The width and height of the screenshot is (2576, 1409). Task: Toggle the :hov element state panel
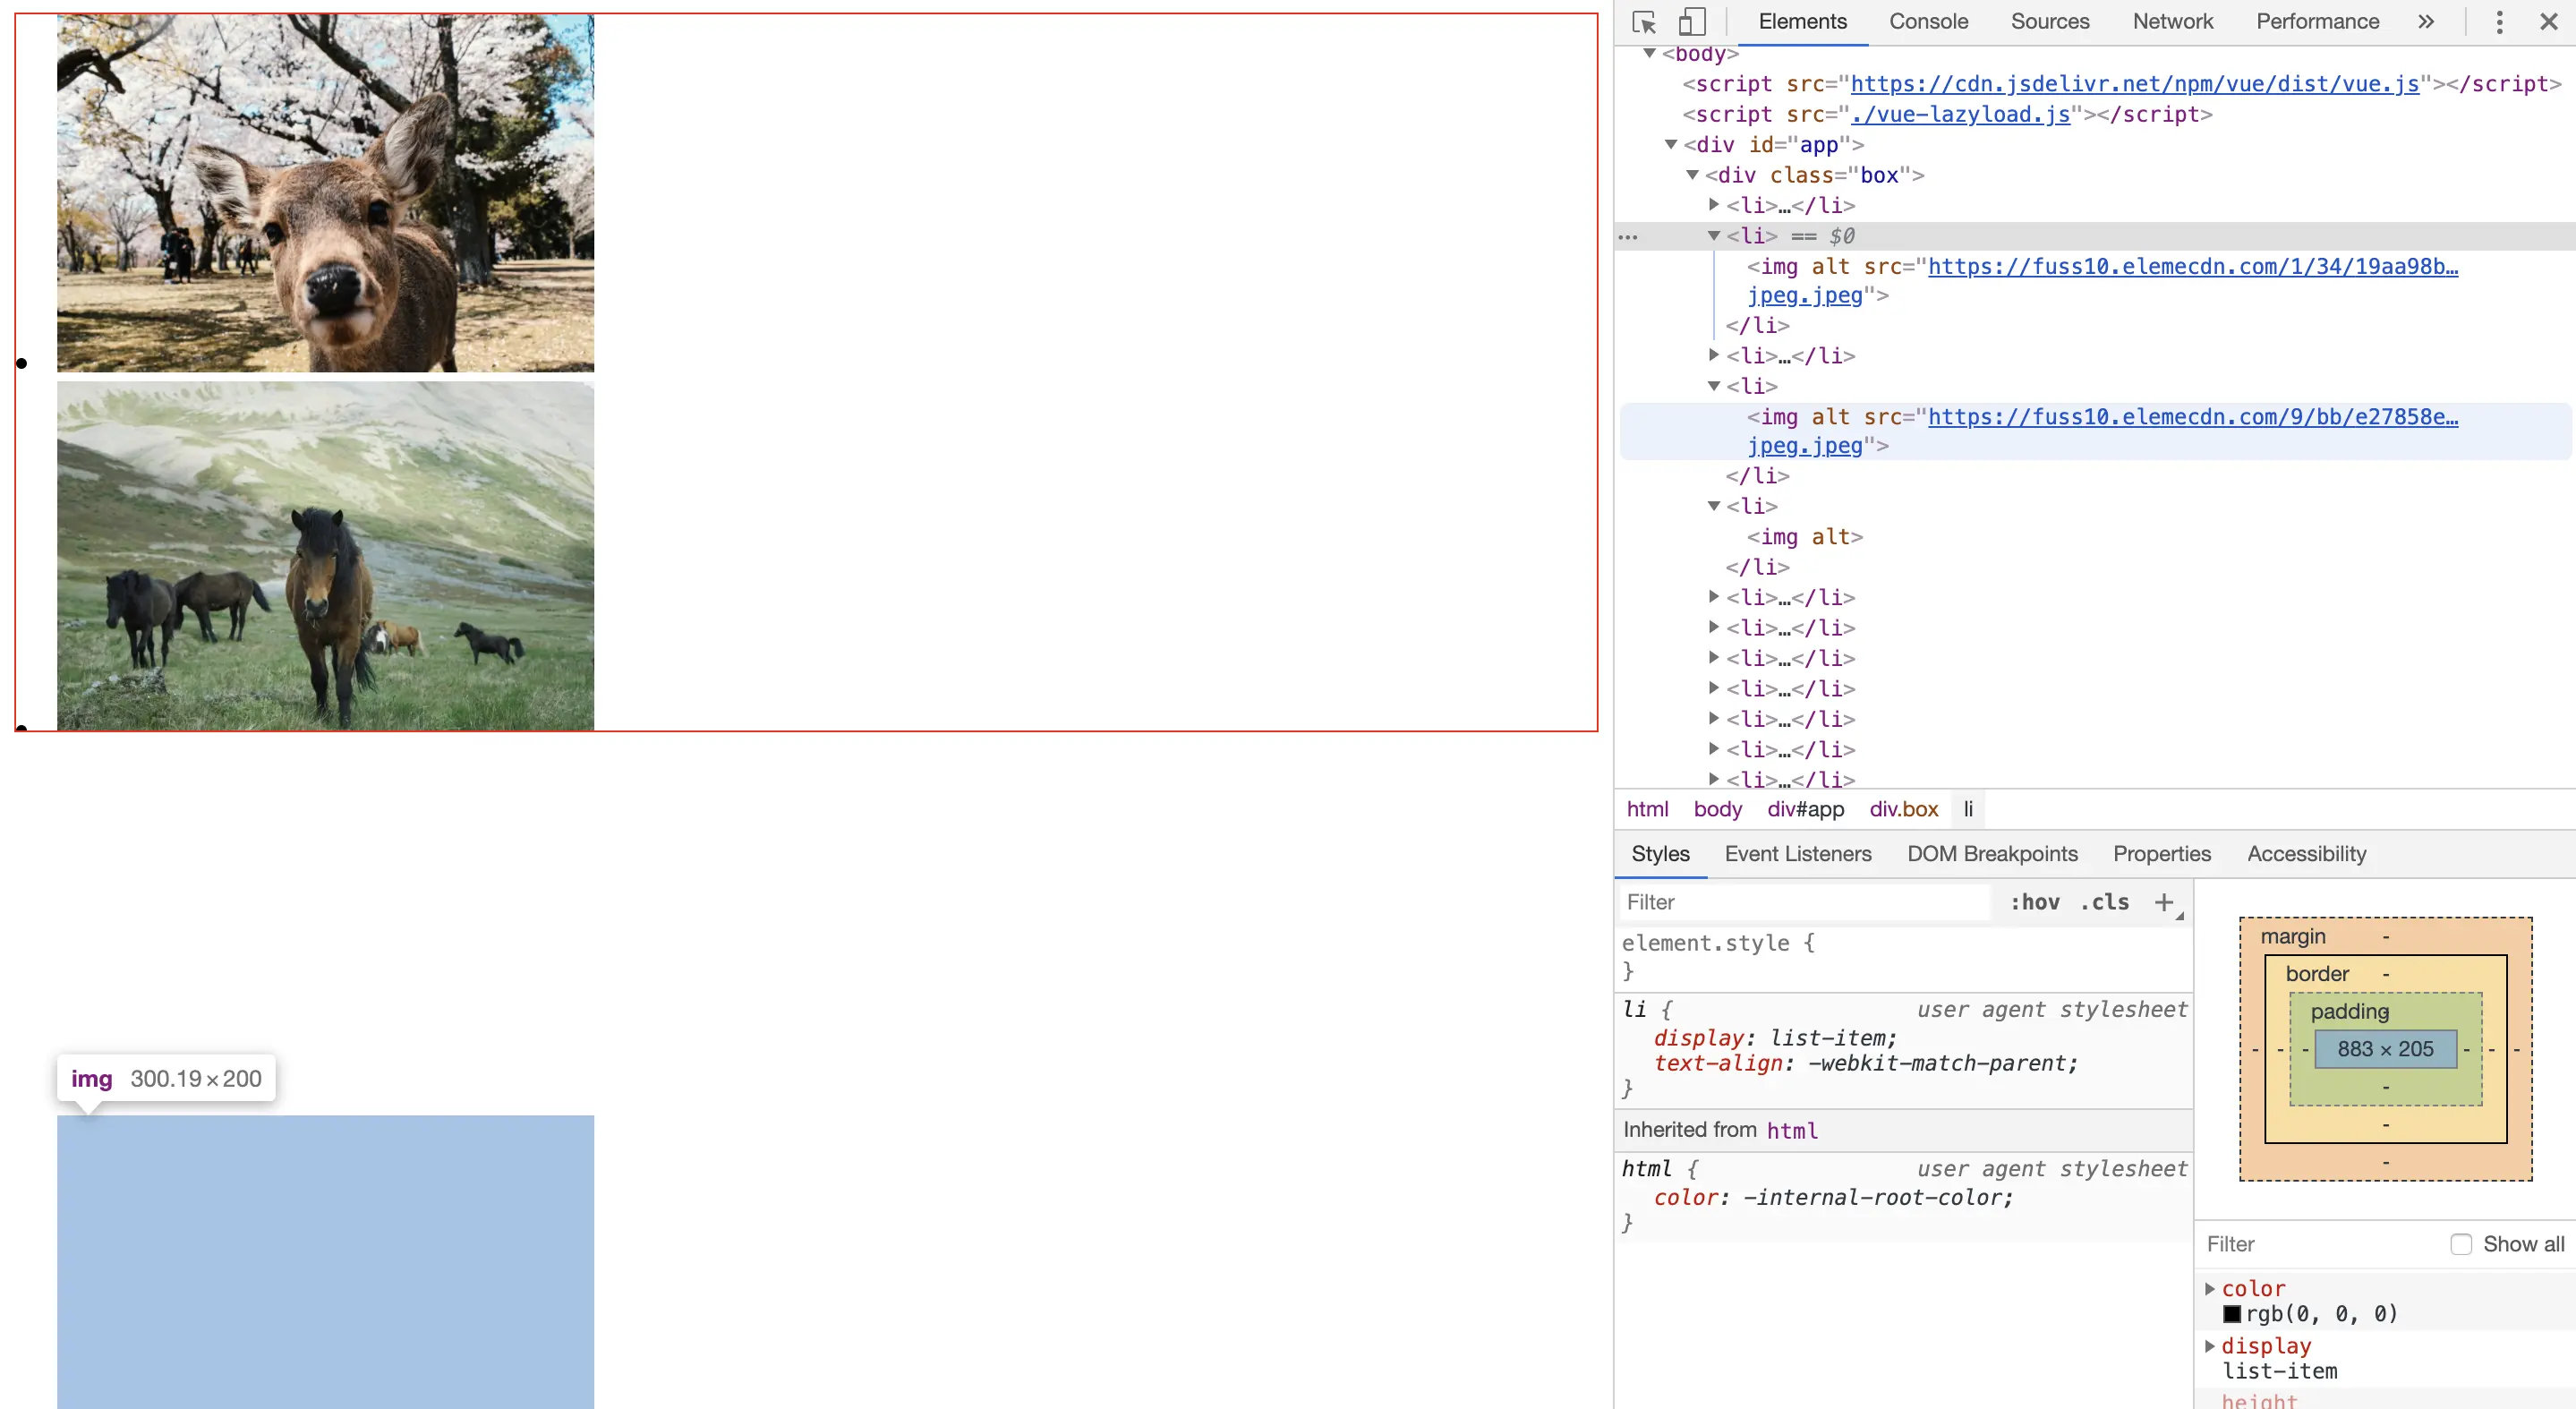[2035, 902]
